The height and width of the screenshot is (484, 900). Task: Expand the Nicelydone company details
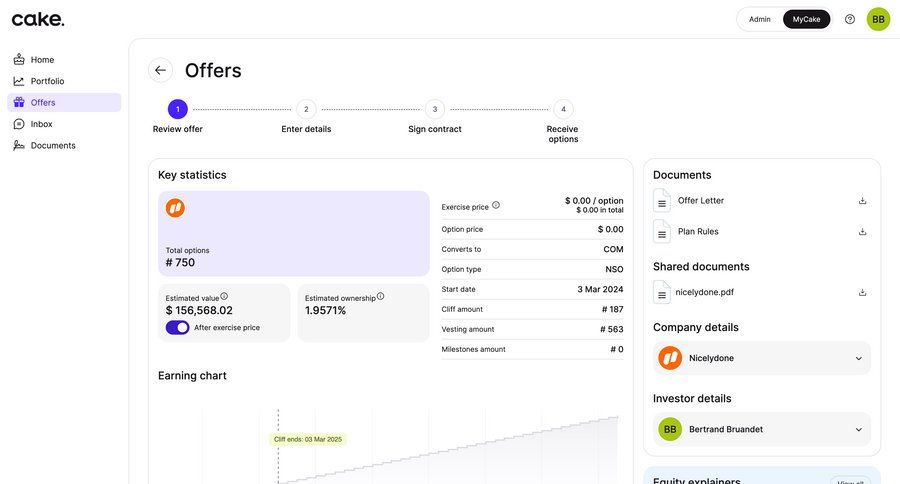[x=858, y=358]
